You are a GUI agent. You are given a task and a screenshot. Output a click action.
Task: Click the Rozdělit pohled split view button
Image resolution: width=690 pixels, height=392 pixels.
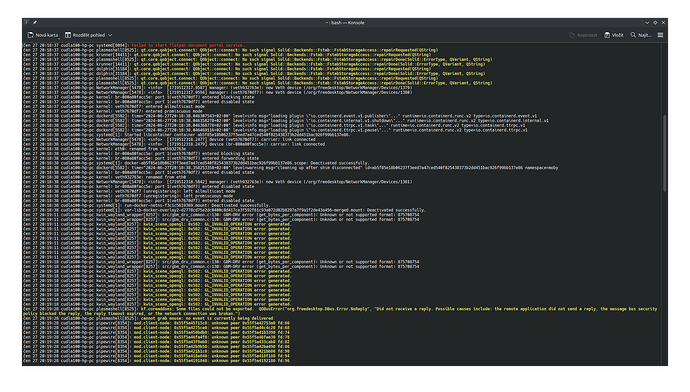point(85,35)
